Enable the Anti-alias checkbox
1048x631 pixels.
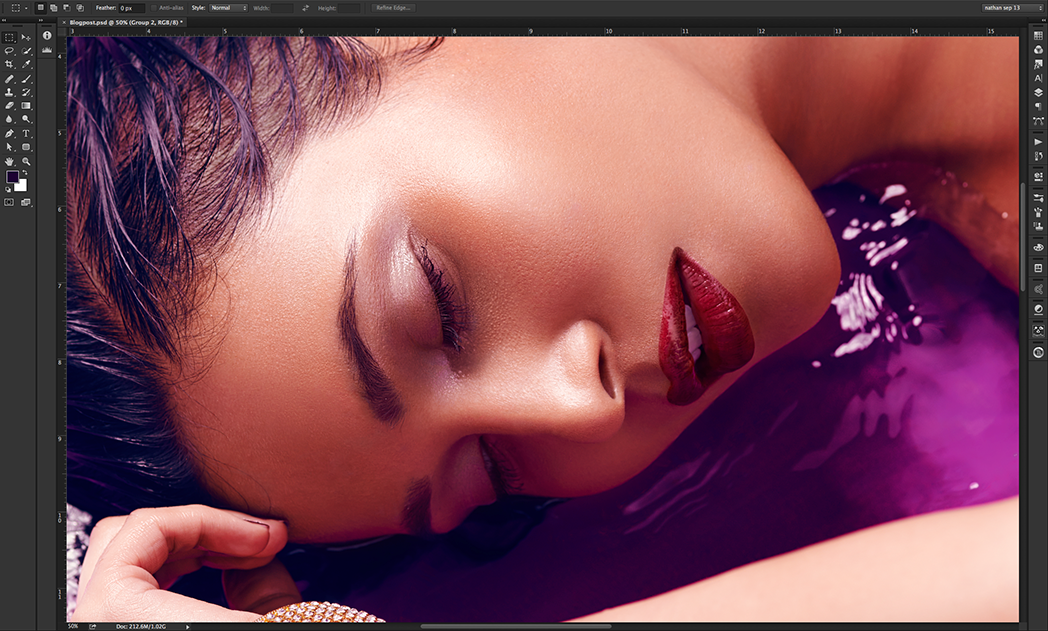pyautogui.click(x=154, y=8)
